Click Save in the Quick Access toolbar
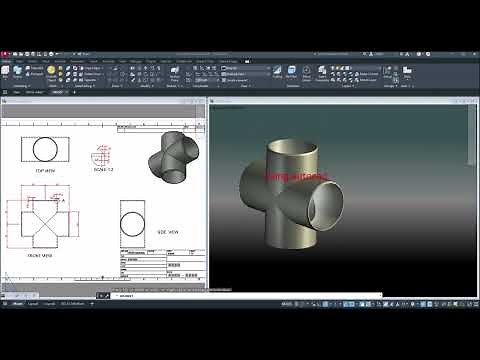This screenshot has height=360, width=480. [27, 54]
